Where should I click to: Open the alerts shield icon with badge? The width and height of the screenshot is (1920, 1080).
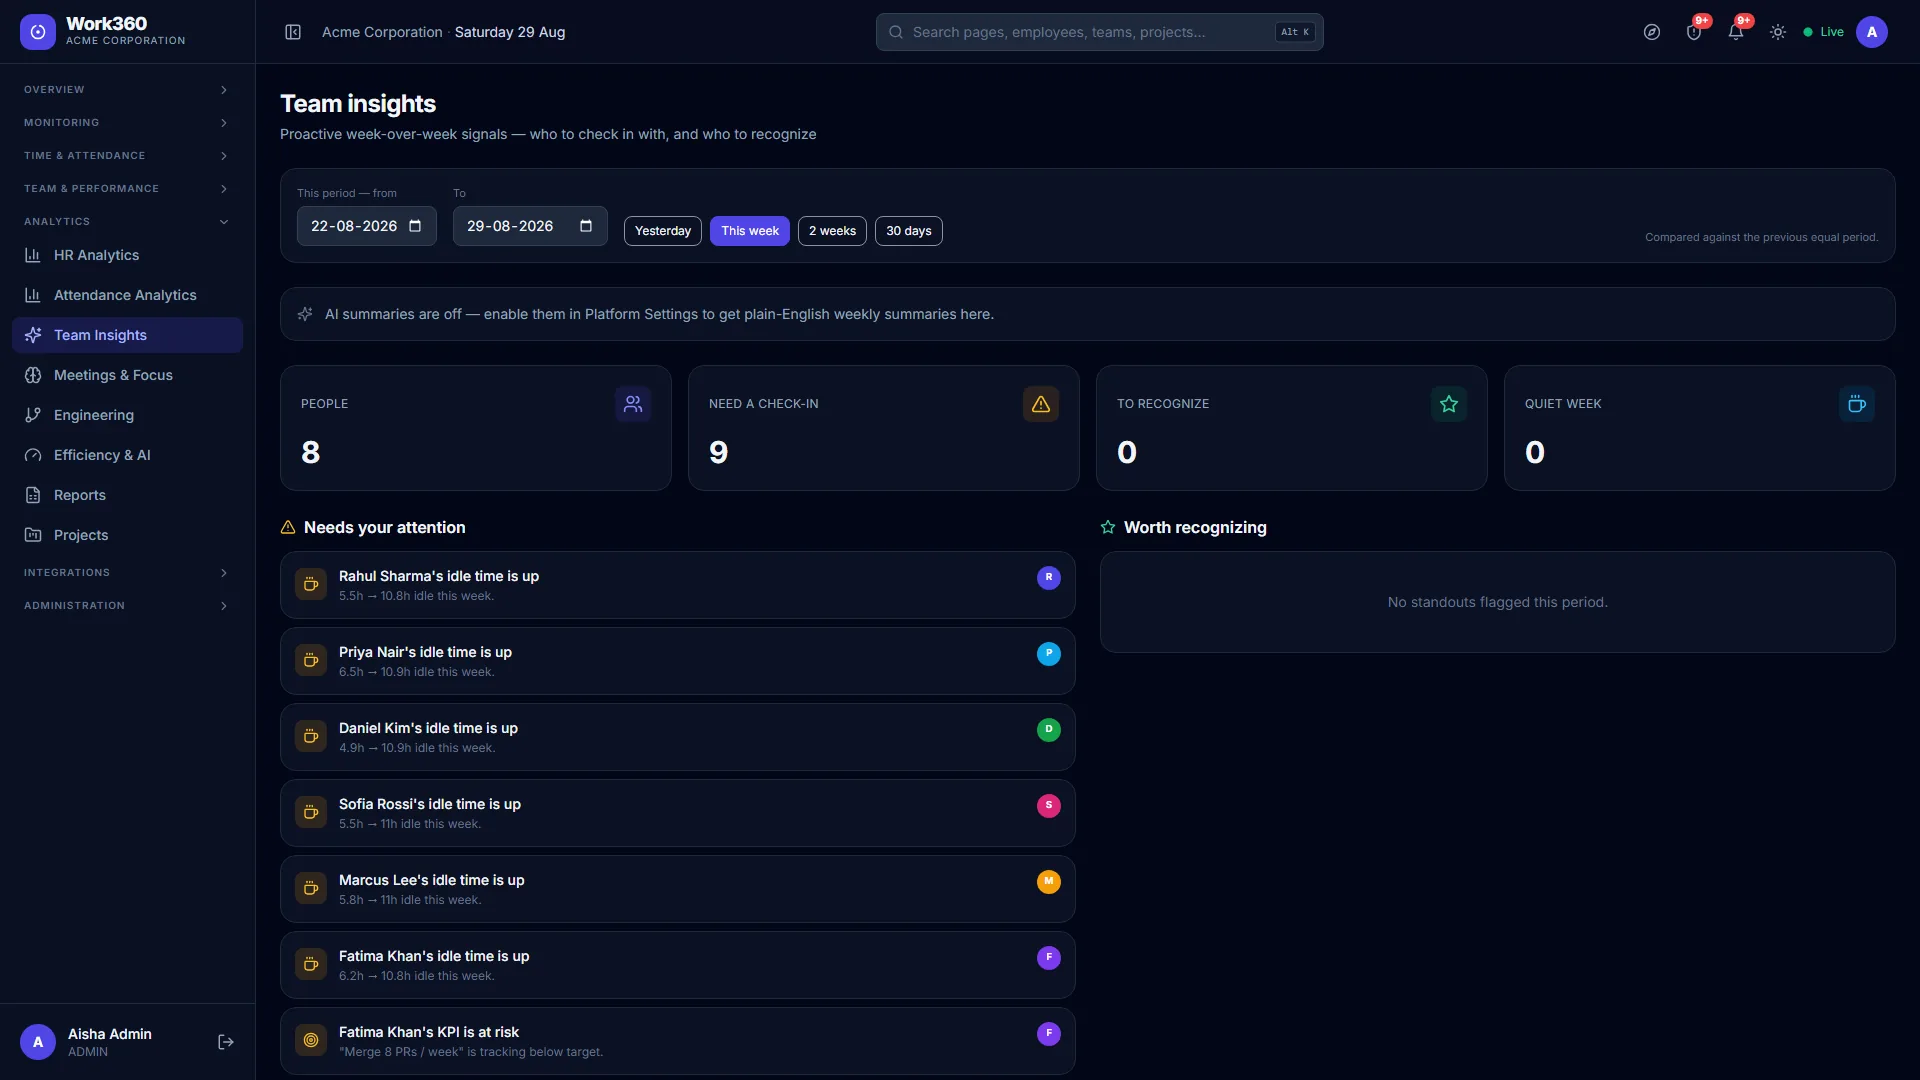[1694, 32]
